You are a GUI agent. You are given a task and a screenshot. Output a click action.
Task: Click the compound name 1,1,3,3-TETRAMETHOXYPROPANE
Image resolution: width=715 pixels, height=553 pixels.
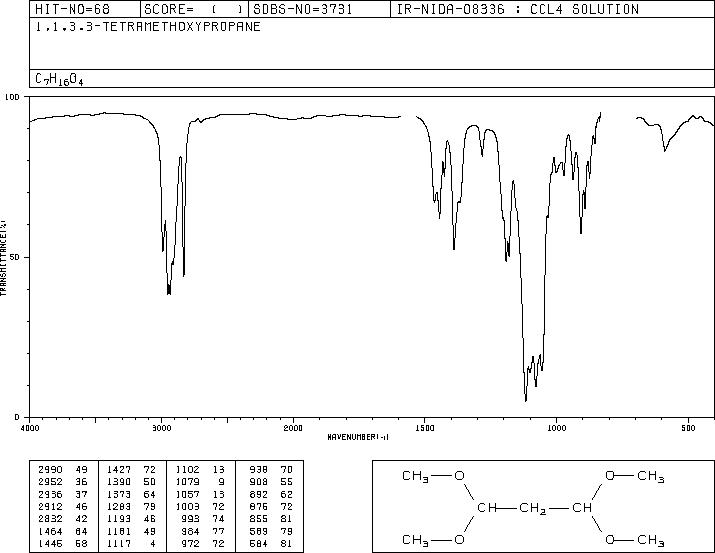pos(148,27)
